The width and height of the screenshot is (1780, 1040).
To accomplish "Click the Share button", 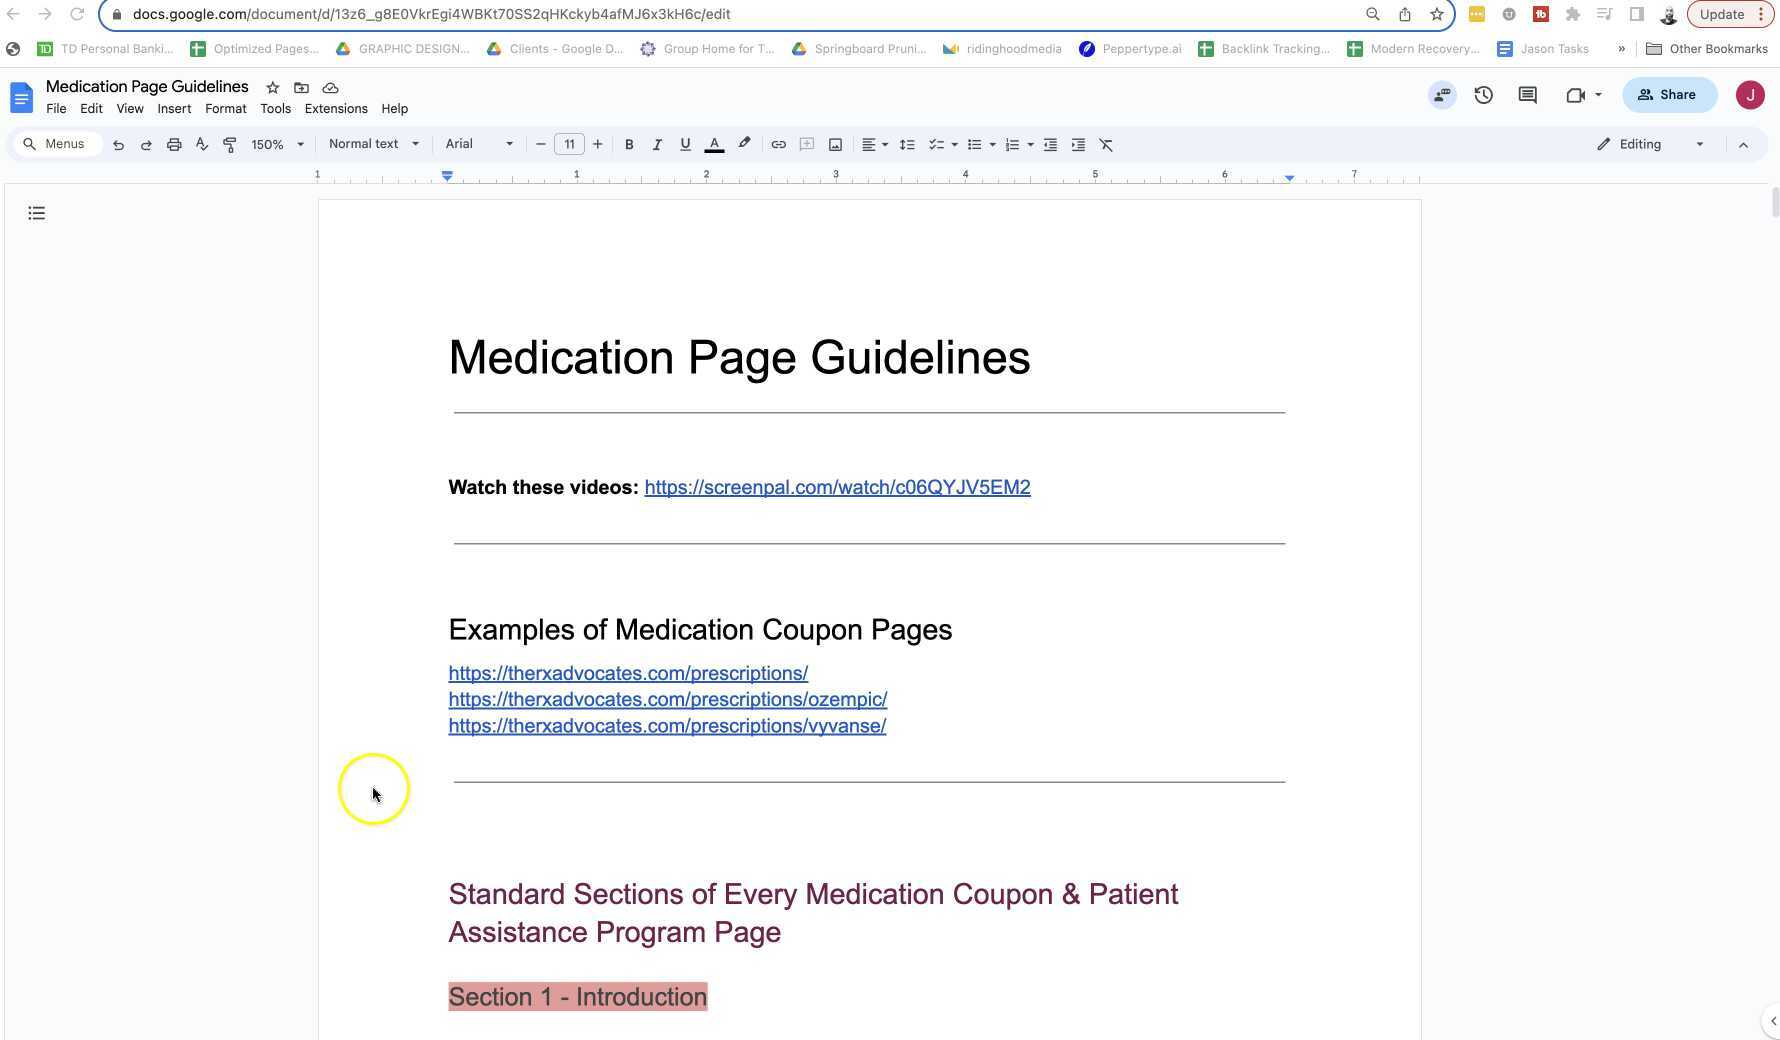I will [x=1668, y=95].
